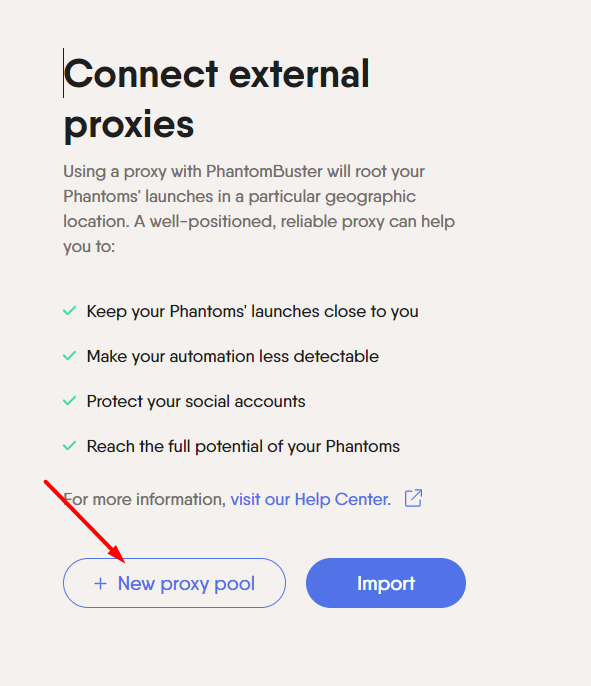Screen dimensions: 591x686
Task: Click the red arrow annotation's arrowhead
Action: pos(117,554)
